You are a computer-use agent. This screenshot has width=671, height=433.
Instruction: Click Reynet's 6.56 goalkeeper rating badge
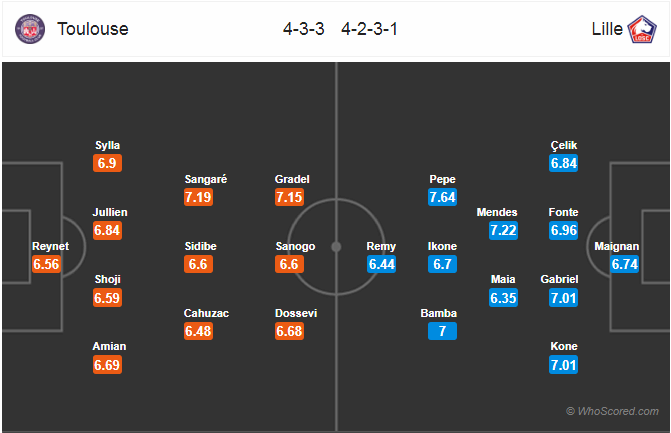pyautogui.click(x=46, y=264)
